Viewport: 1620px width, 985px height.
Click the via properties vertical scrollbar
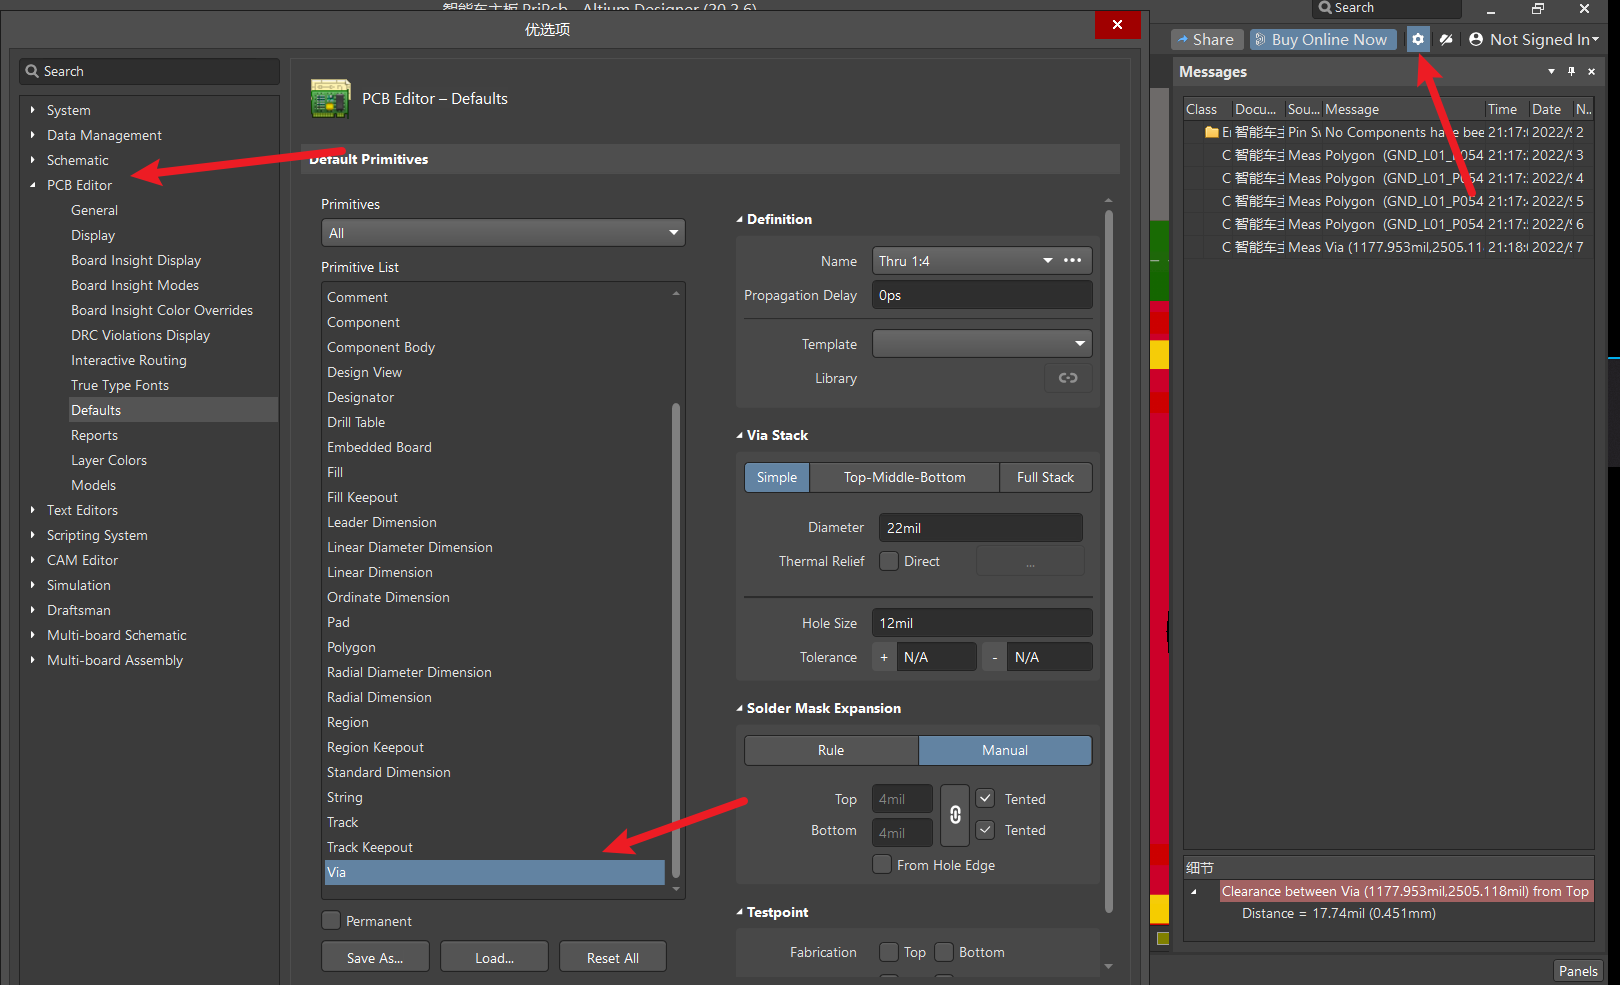coord(1108,560)
